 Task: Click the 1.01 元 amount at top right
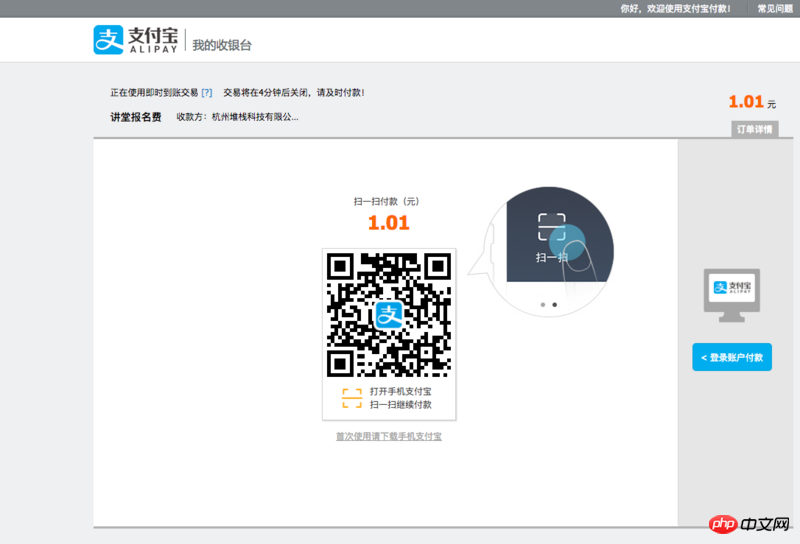coord(752,102)
